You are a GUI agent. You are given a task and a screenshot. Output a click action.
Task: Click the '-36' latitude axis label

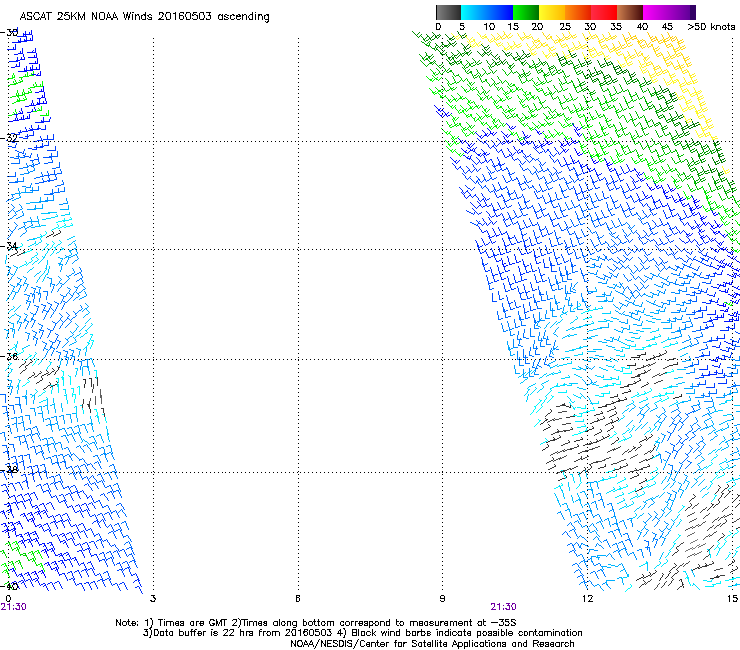pyautogui.click(x=9, y=356)
